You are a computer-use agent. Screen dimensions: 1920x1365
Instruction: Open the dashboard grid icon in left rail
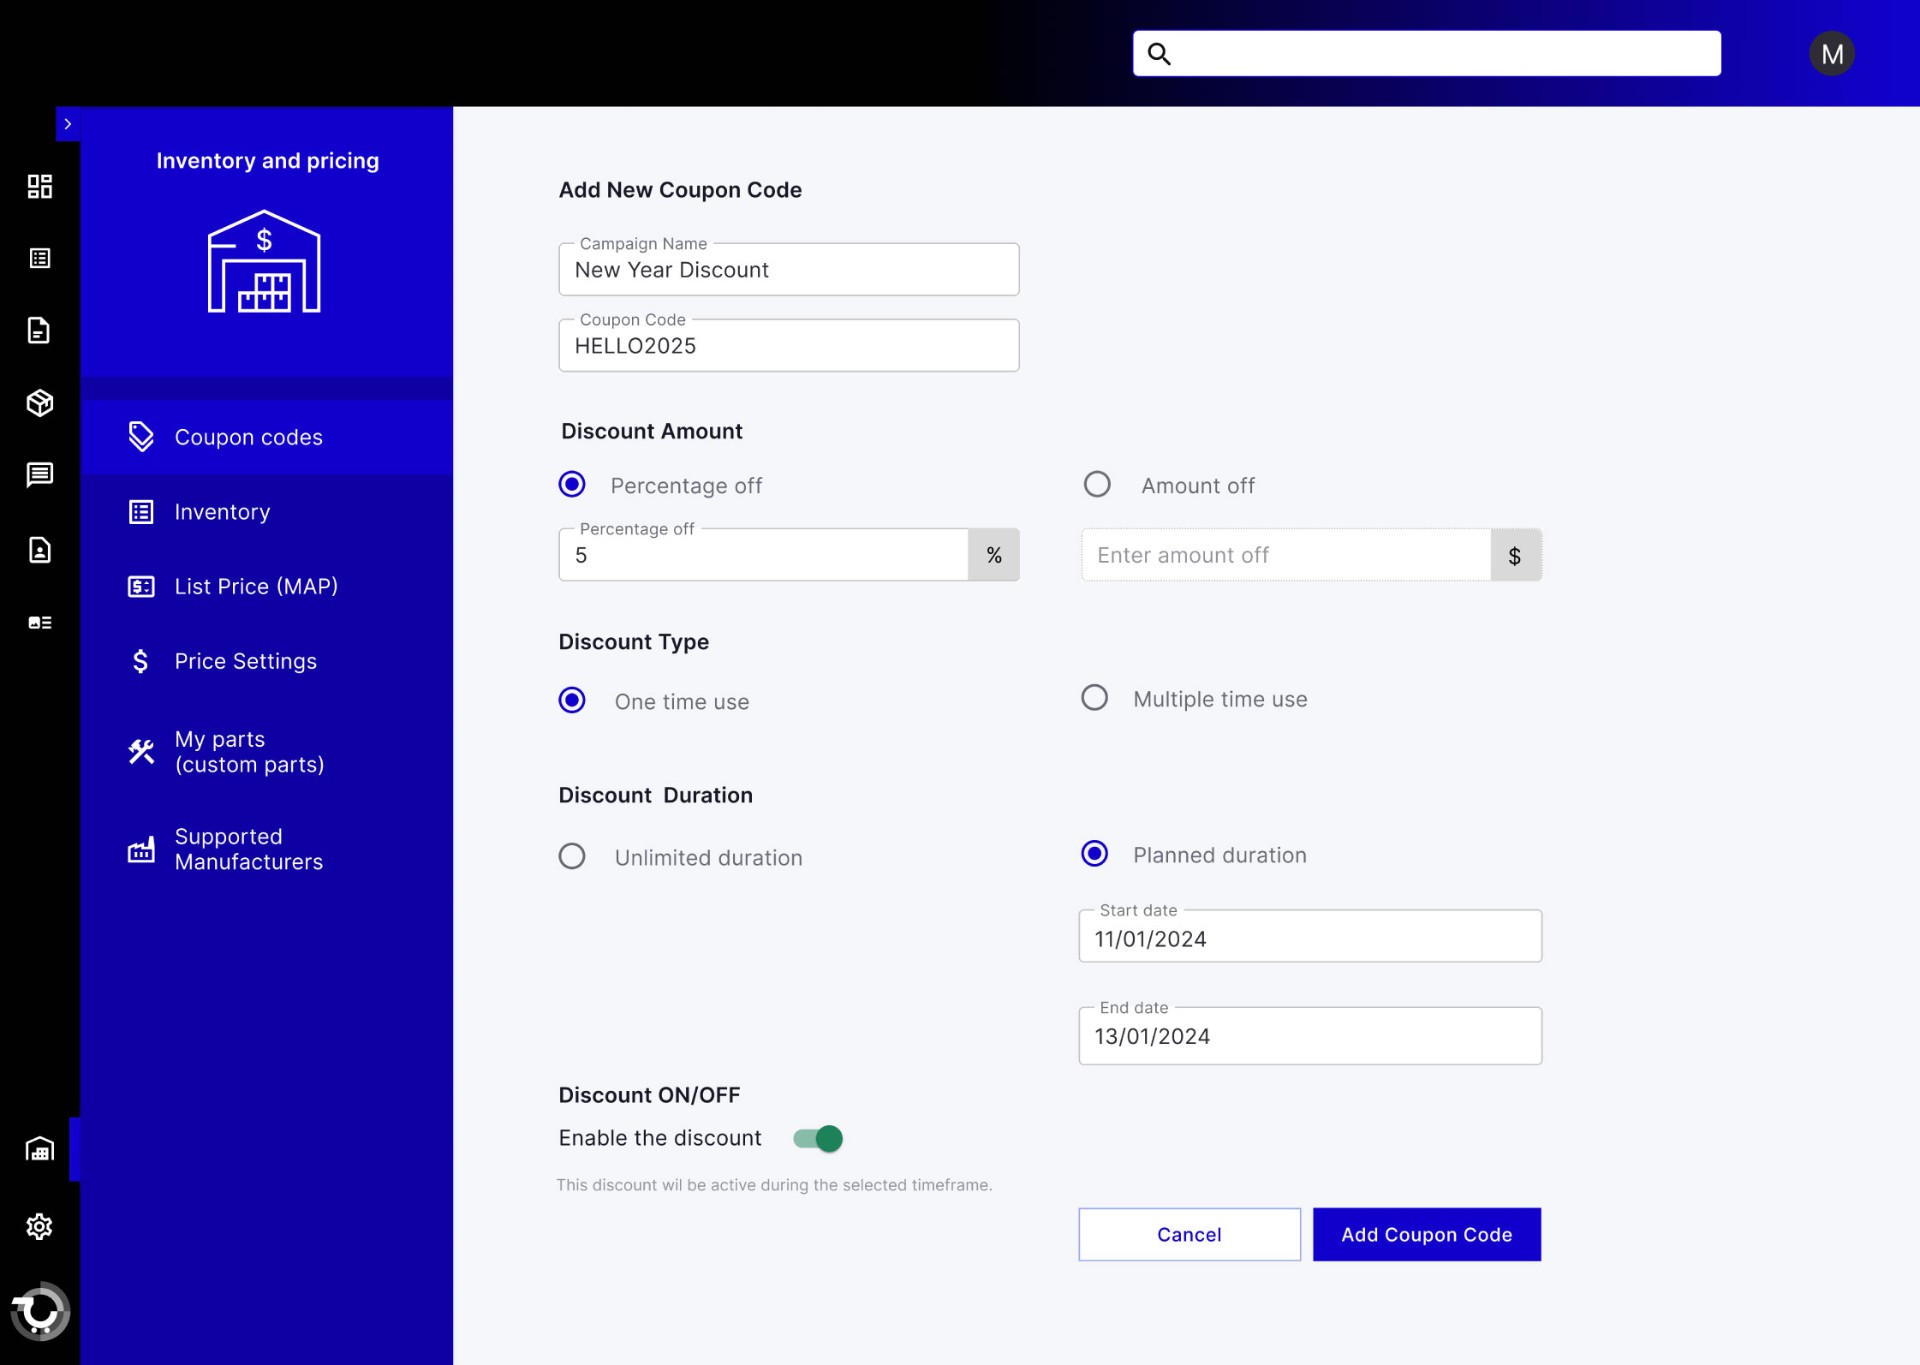[x=40, y=186]
